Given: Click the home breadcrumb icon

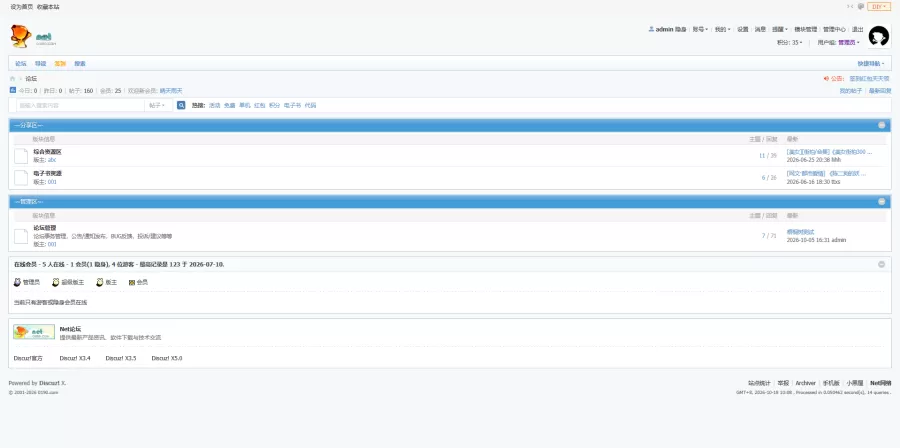Looking at the screenshot, I should pos(13,79).
